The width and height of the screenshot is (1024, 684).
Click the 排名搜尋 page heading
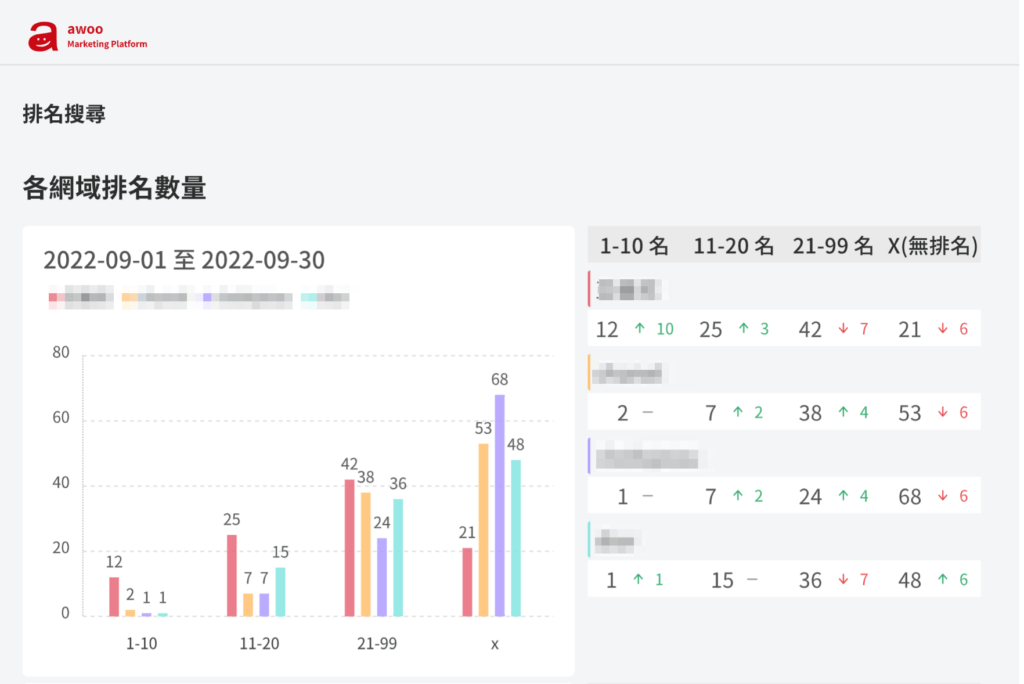64,114
